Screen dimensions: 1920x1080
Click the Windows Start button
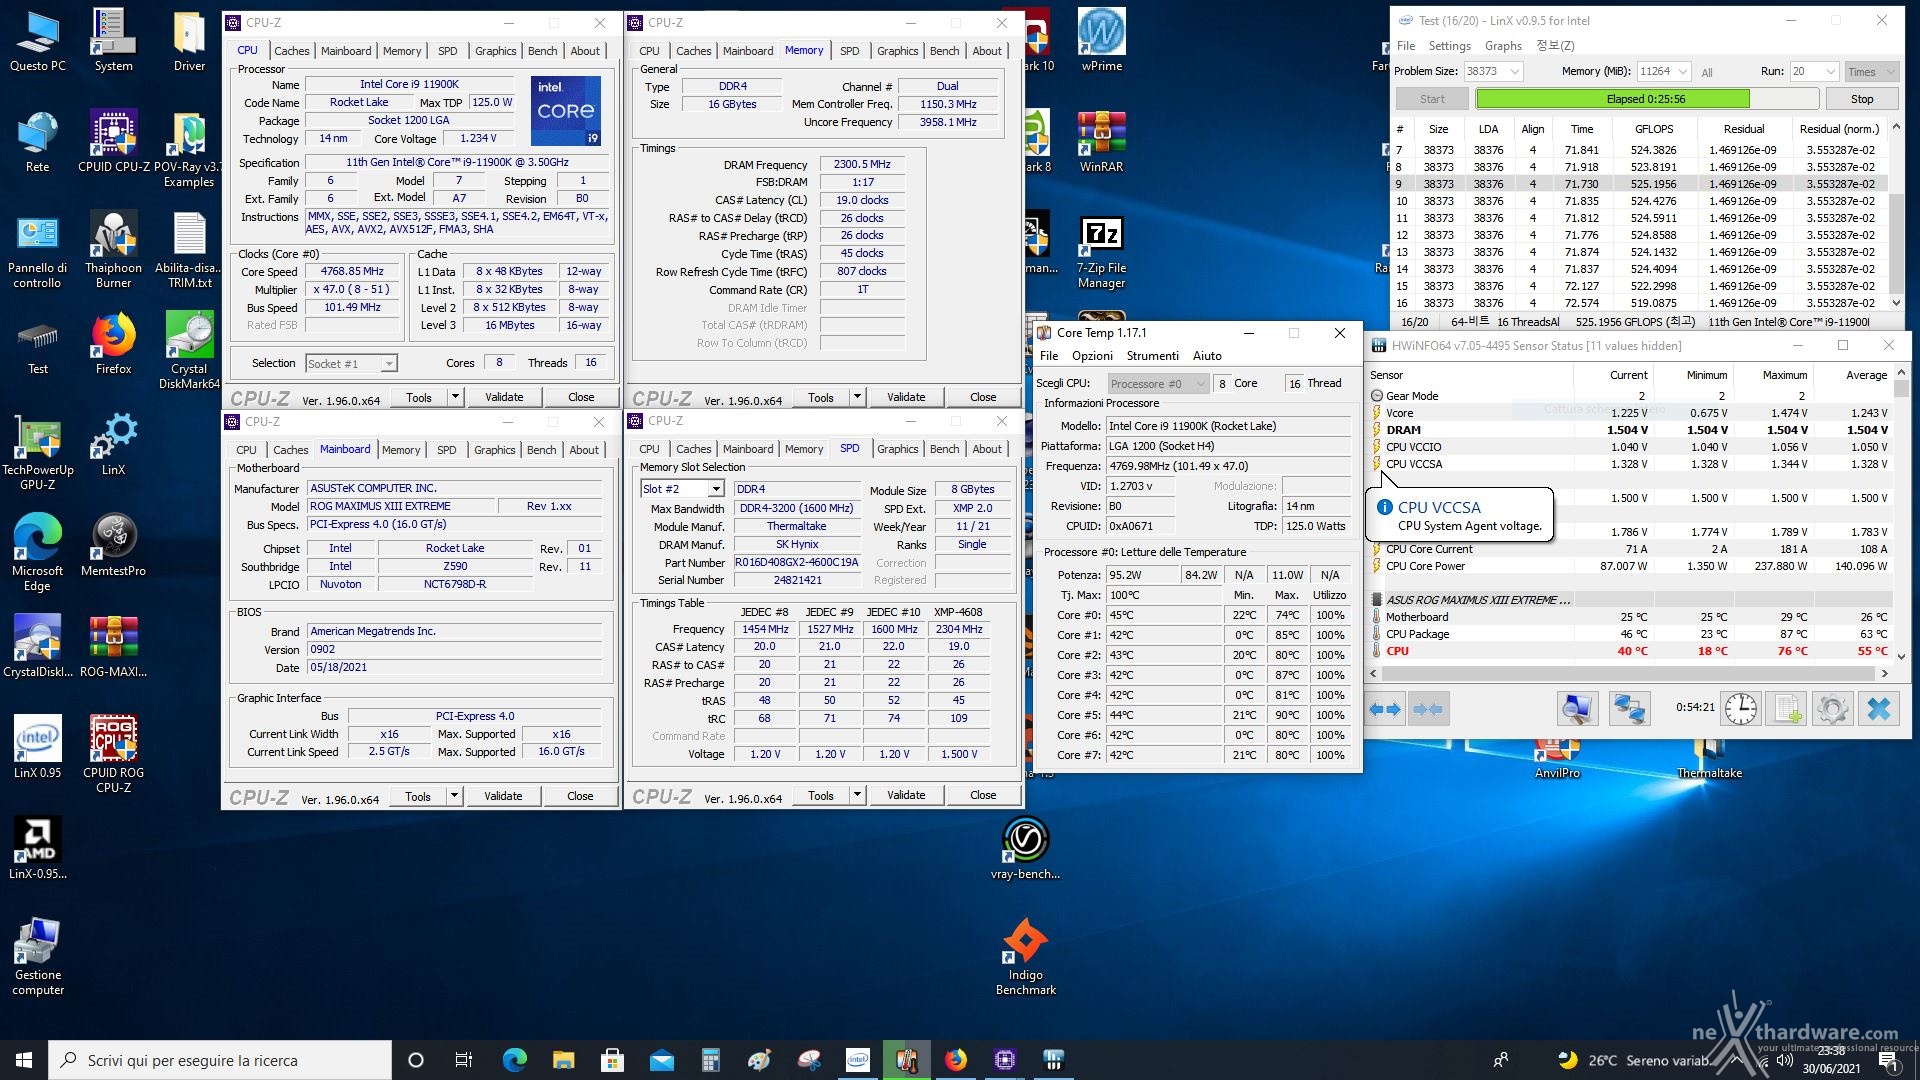pyautogui.click(x=24, y=1060)
